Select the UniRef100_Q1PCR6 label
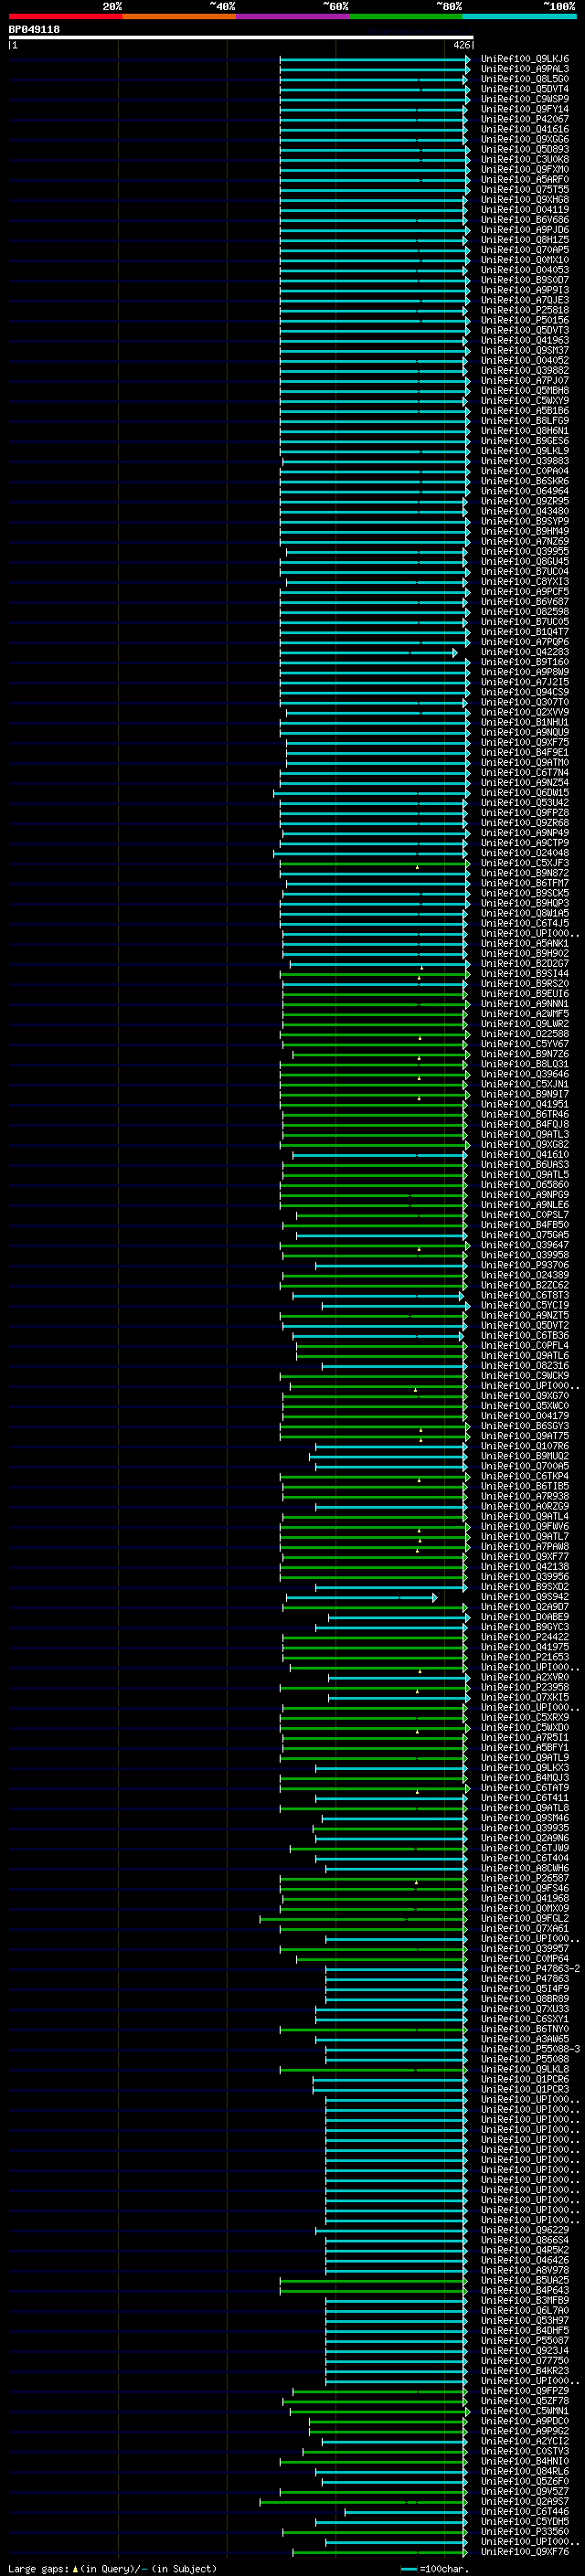 (x=525, y=2079)
